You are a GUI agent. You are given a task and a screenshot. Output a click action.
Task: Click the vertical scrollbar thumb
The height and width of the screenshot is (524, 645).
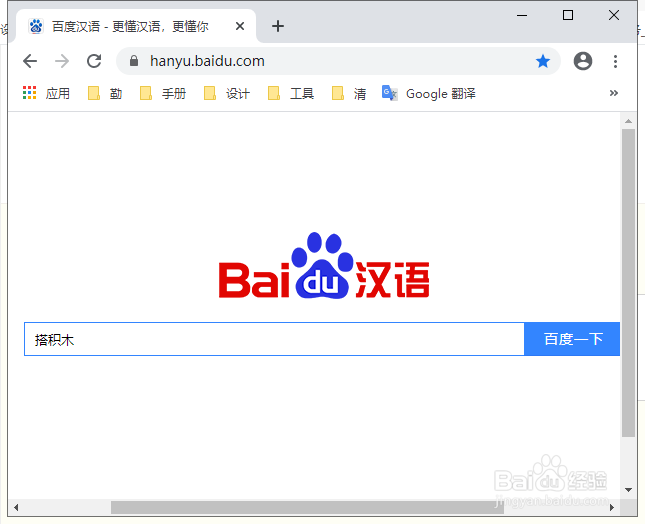pyautogui.click(x=628, y=283)
